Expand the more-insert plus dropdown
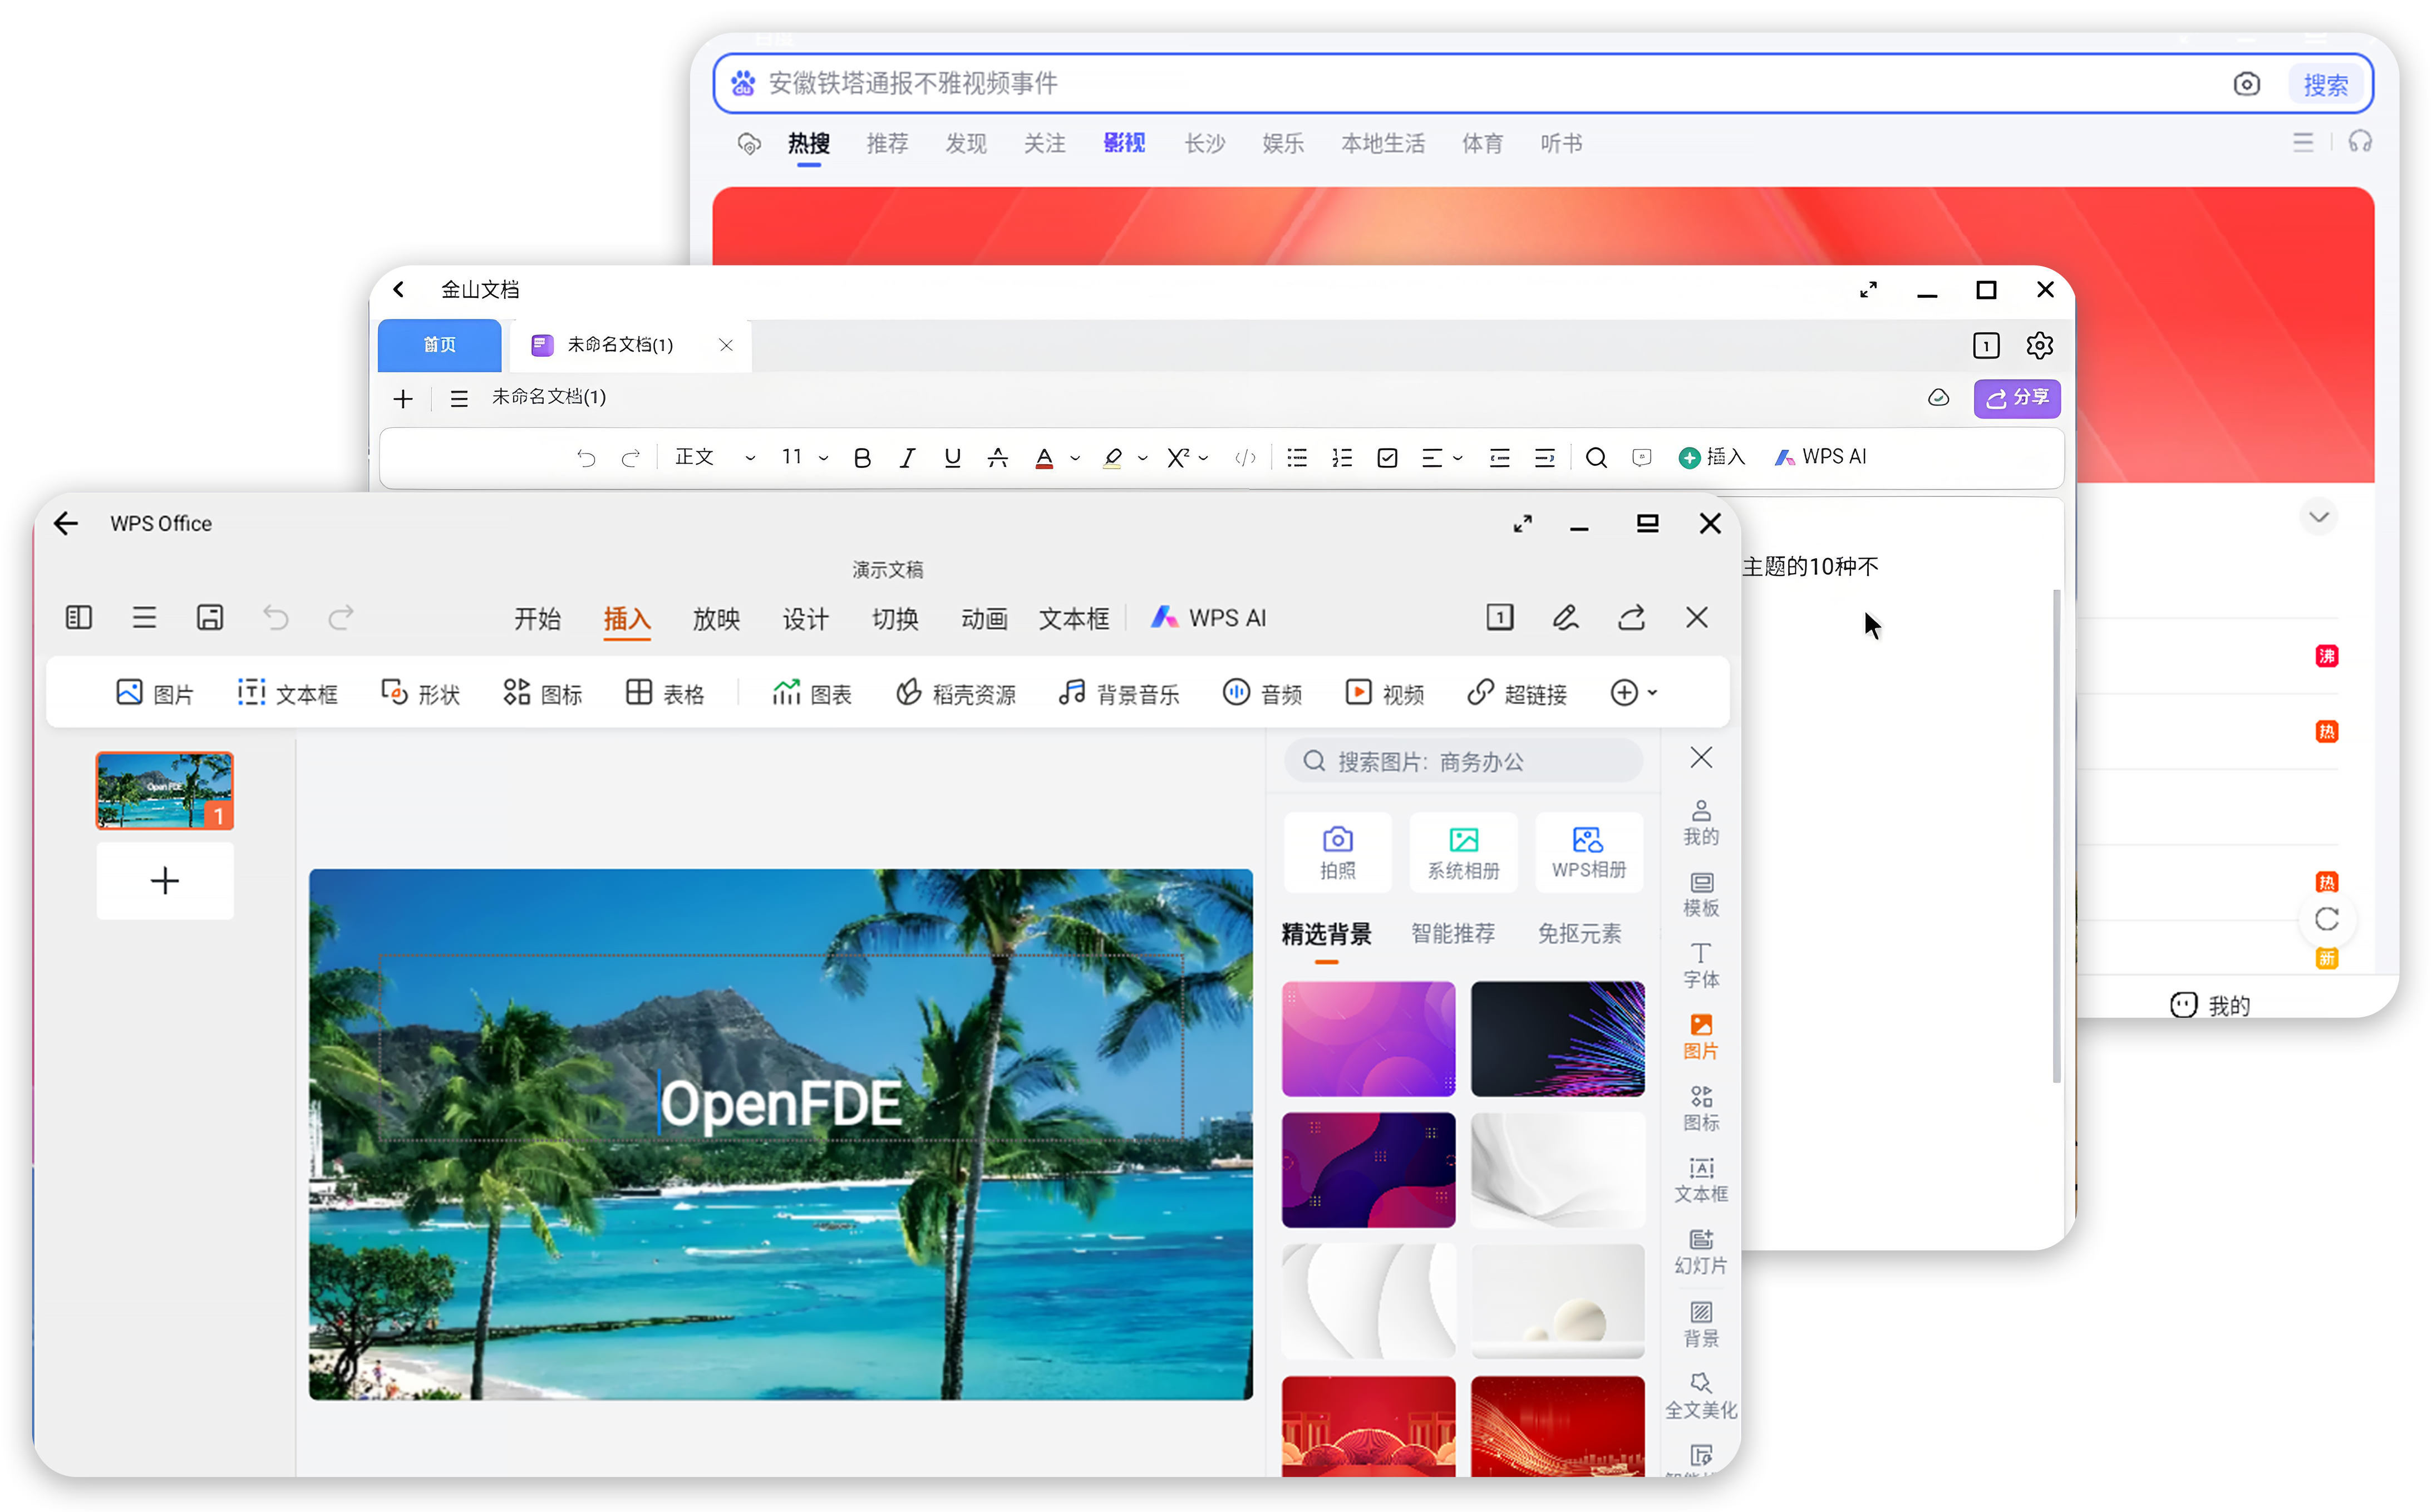Screen dimensions: 2432x1512 (x=1634, y=692)
